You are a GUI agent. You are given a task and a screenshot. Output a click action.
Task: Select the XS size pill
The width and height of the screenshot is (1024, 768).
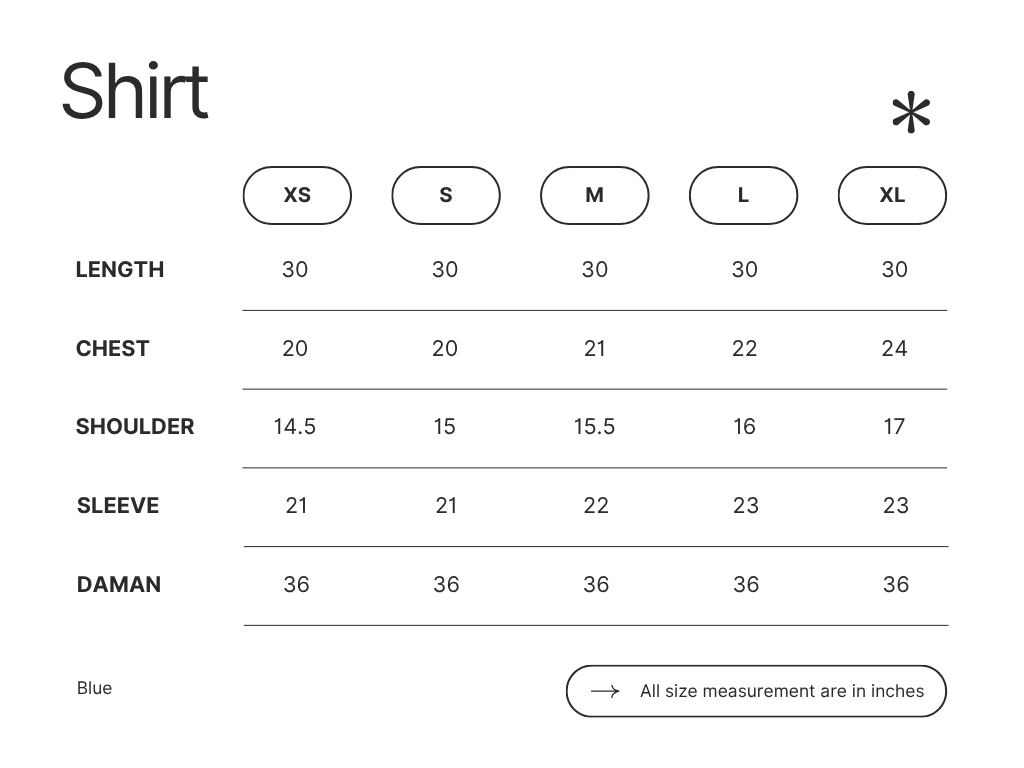tap(297, 195)
